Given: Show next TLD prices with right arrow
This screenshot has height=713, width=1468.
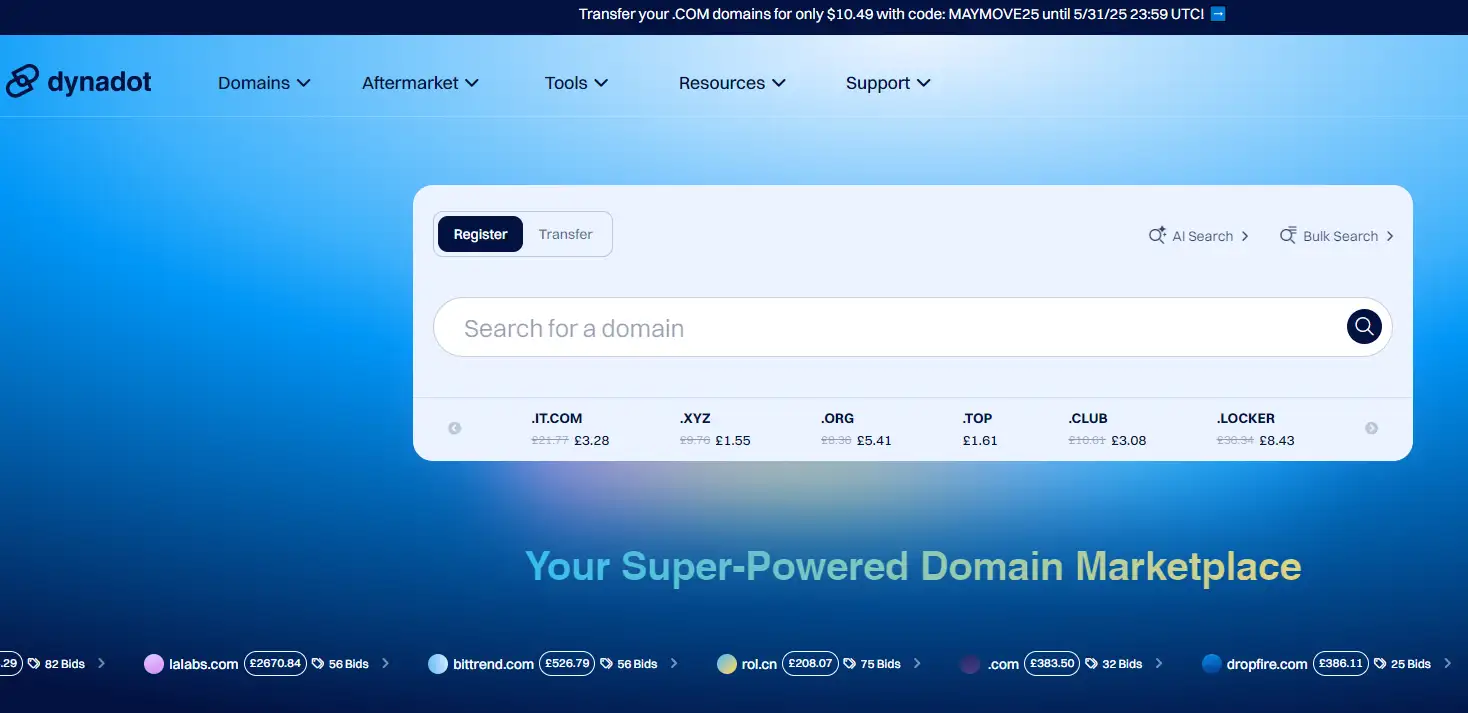Looking at the screenshot, I should coord(1372,428).
